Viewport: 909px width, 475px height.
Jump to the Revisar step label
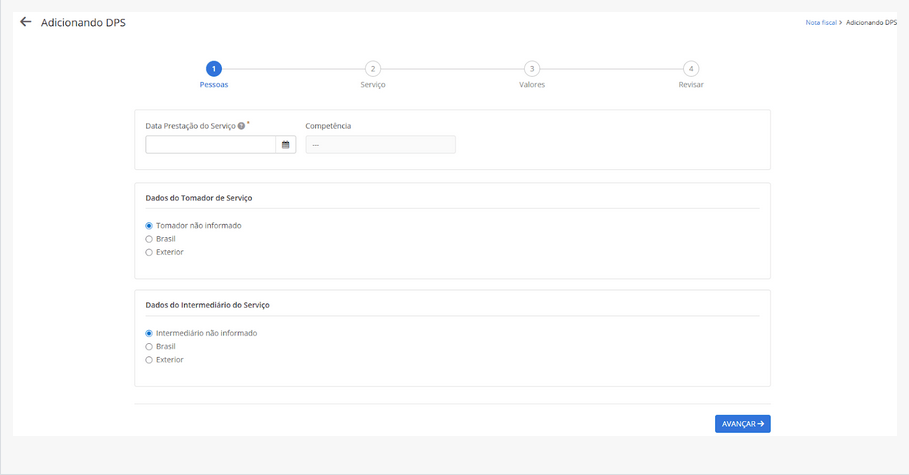[691, 85]
